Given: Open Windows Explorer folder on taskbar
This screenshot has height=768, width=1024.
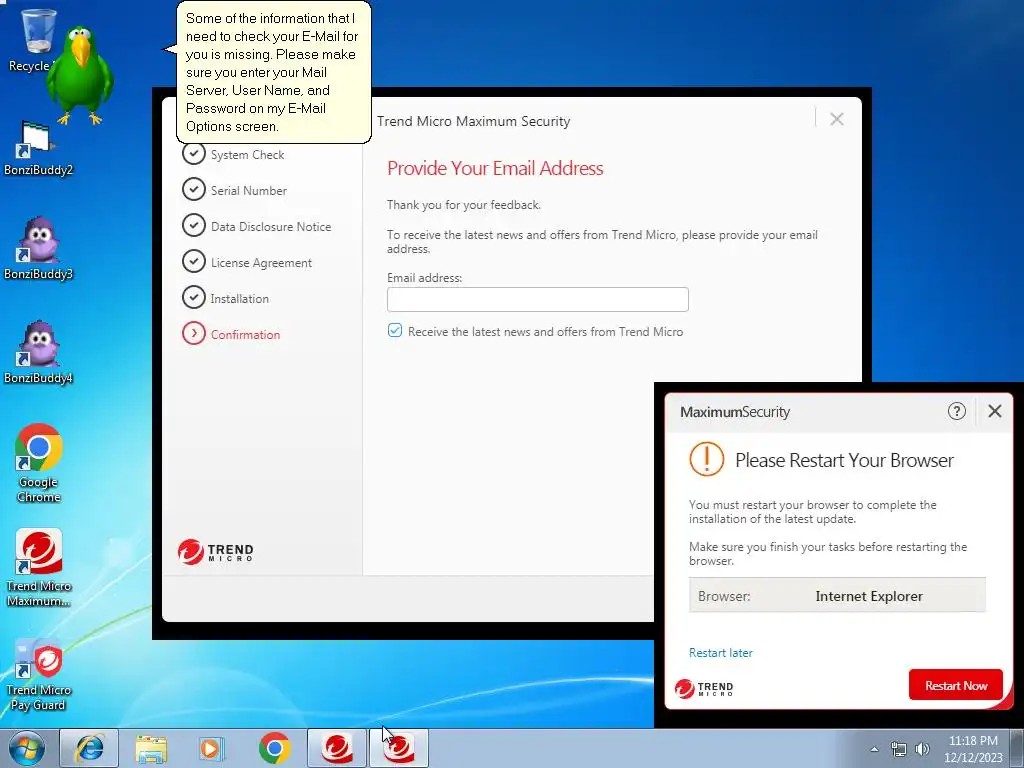Looking at the screenshot, I should [151, 748].
